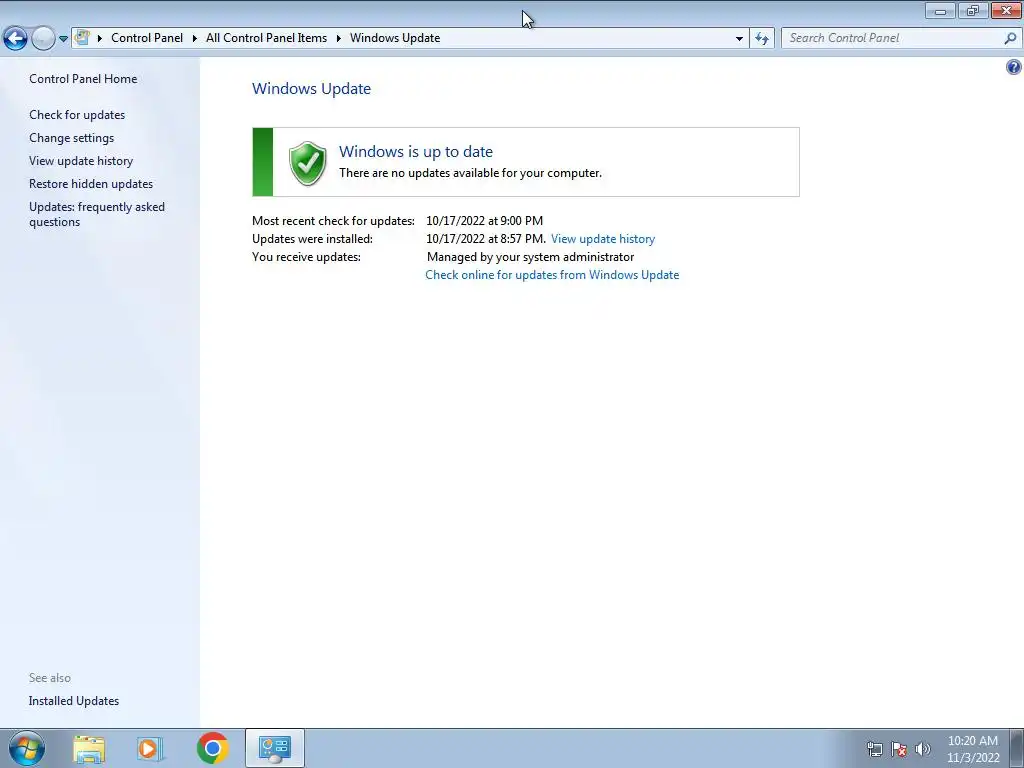Click 'There are no updates available' message
This screenshot has height=768, width=1024.
470,173
